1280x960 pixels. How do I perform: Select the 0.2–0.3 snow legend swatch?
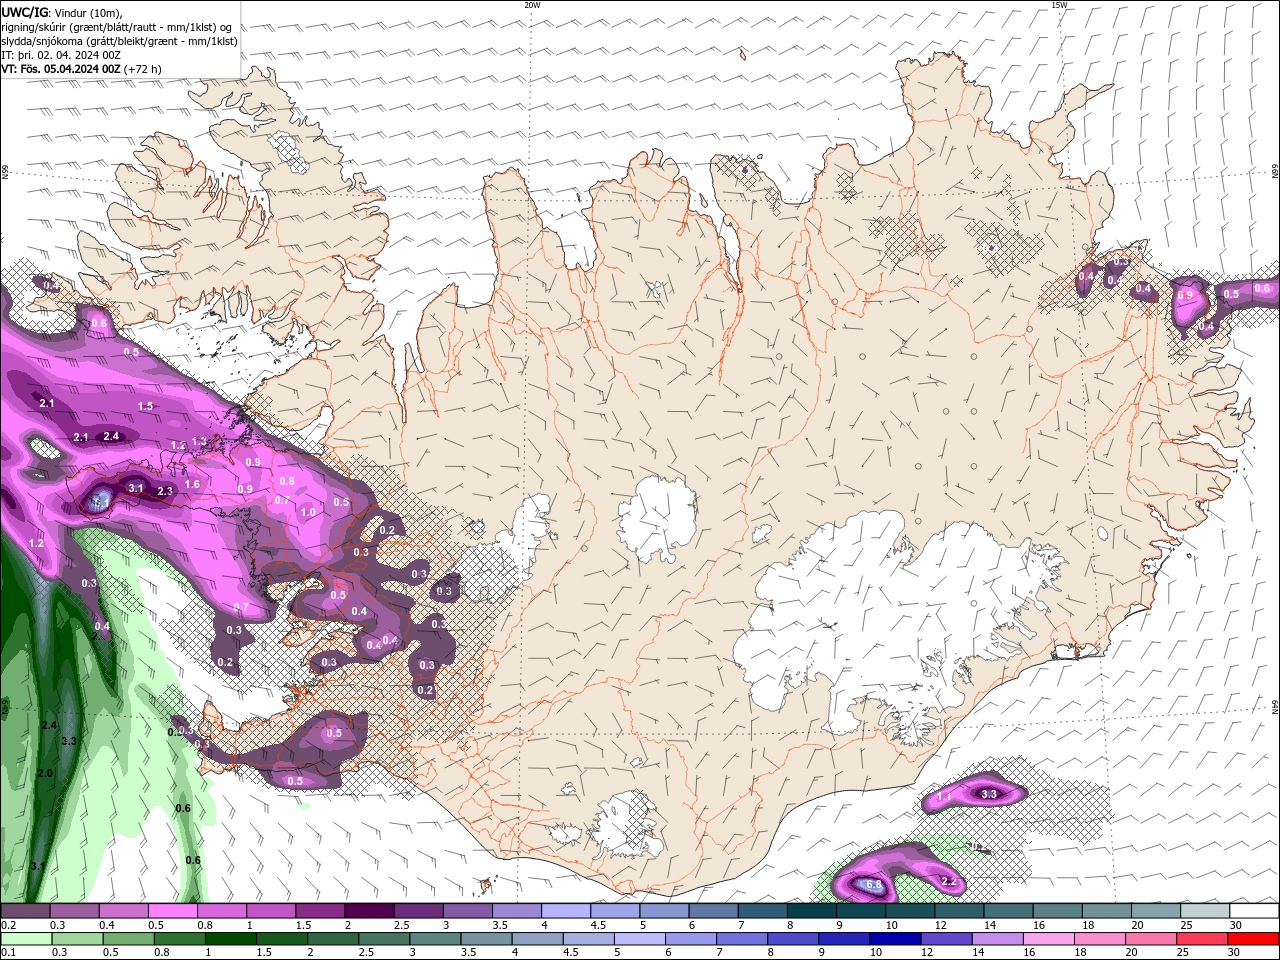pyautogui.click(x=25, y=911)
